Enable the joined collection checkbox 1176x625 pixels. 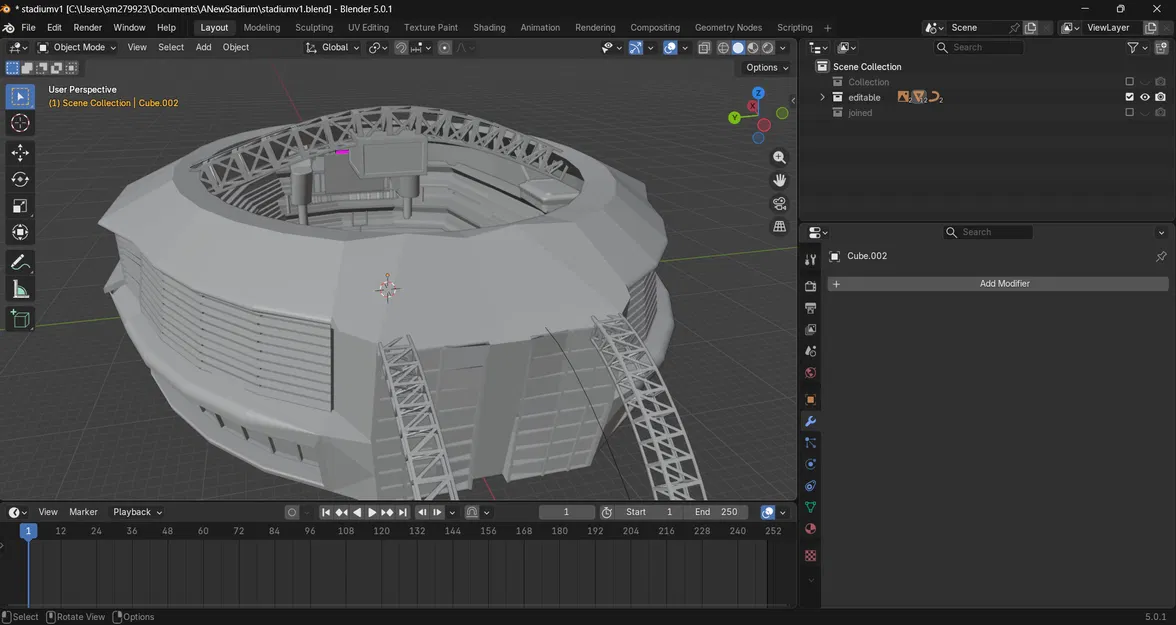[1130, 113]
